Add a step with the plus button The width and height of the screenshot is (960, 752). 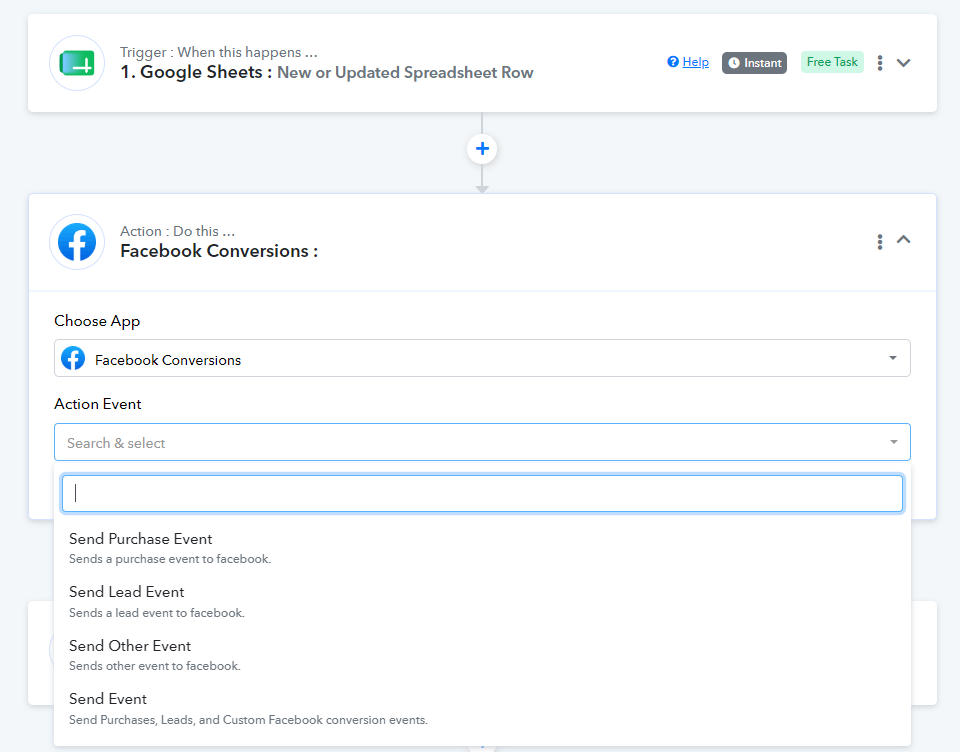click(482, 148)
